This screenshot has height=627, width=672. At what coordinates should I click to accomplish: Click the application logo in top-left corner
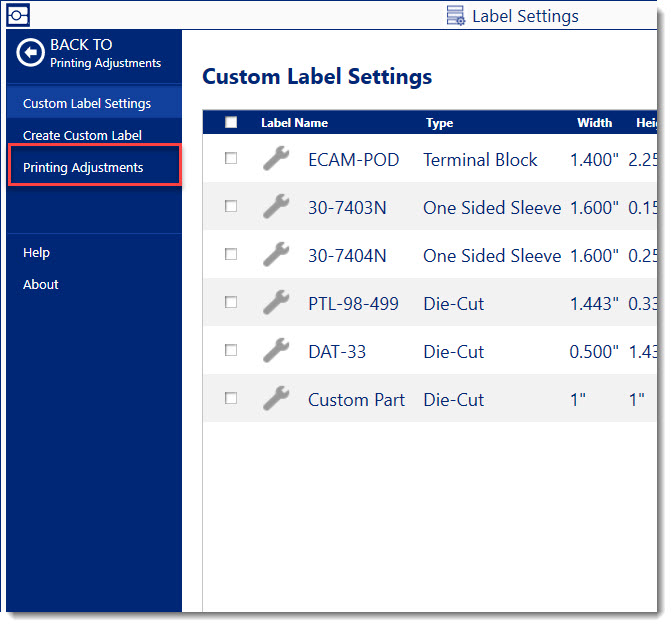coord(18,15)
